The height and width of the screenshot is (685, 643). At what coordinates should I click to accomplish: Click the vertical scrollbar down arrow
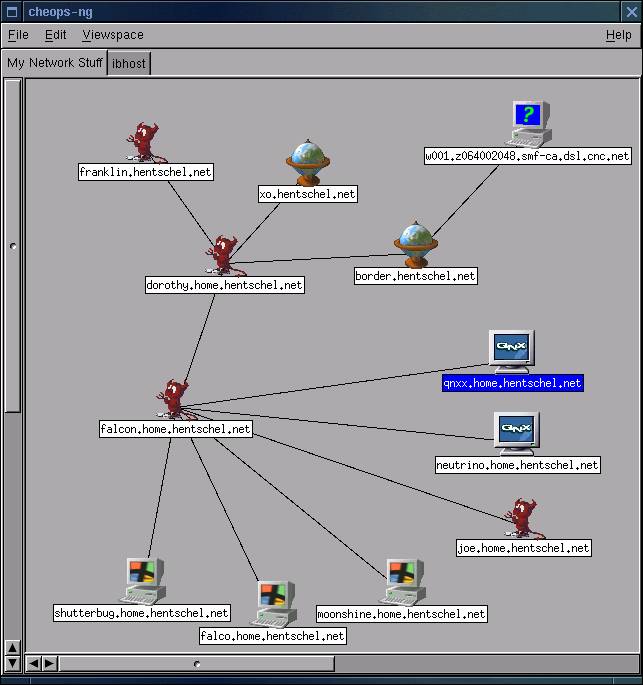pos(13,663)
